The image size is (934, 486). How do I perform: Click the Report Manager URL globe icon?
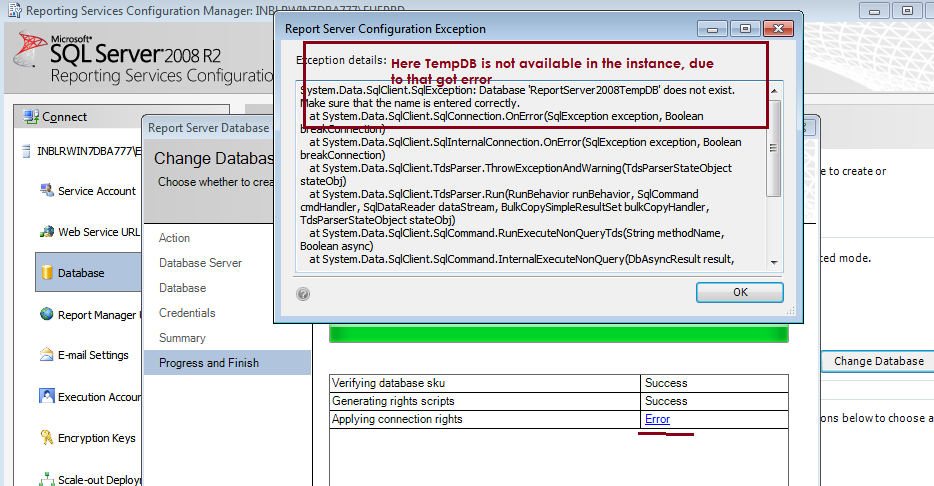46,314
